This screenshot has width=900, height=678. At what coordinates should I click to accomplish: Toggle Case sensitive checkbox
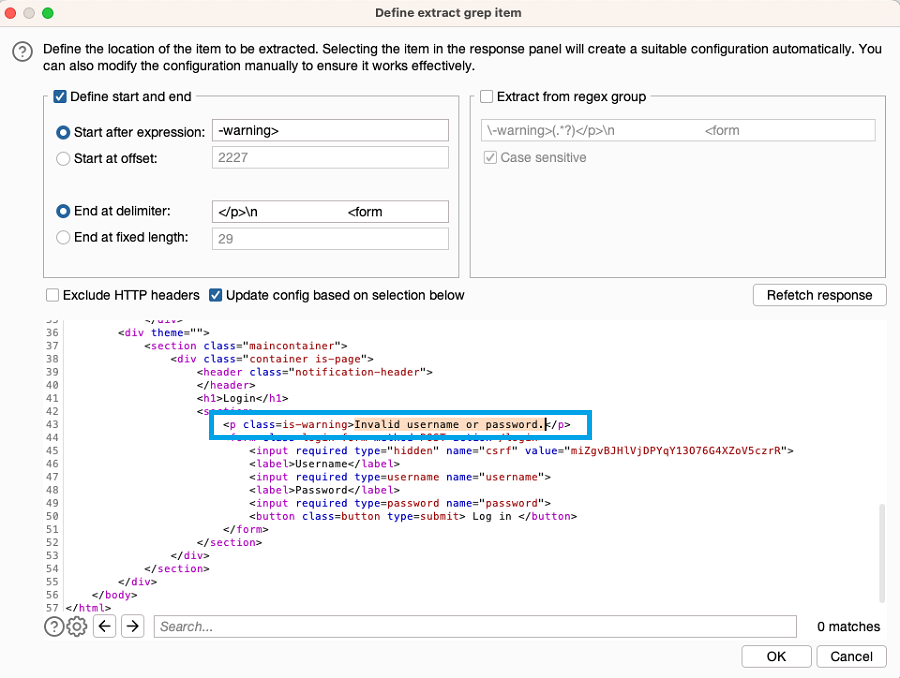coord(490,157)
